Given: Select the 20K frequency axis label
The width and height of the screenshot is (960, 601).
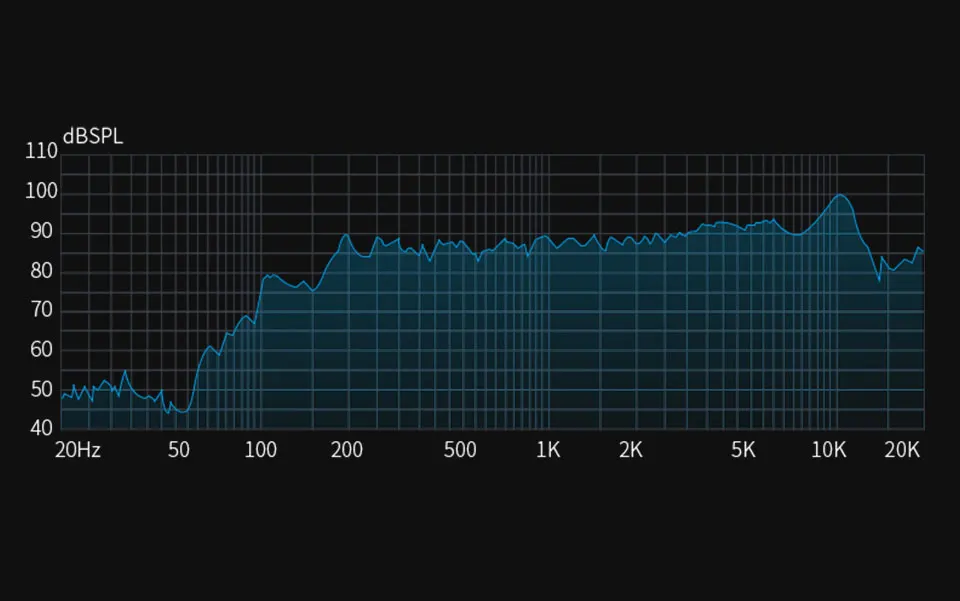Looking at the screenshot, I should [902, 450].
